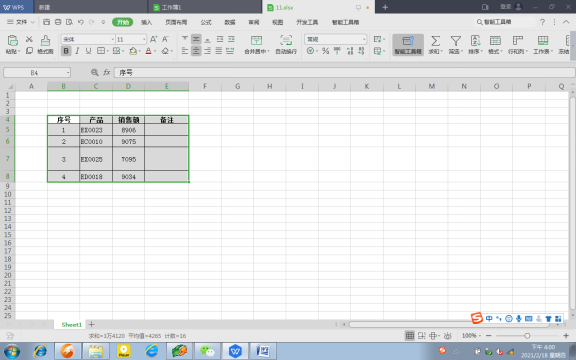Screen dimensions: 576x360
Task: Open the Formulas ribbon tab
Action: click(206, 22)
